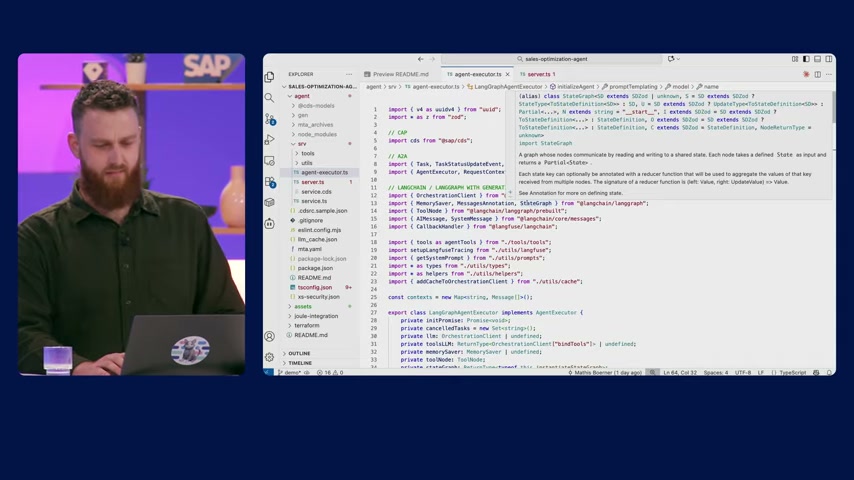Close the agent-executor.ts tab
This screenshot has width=854, height=480.
(x=508, y=74)
